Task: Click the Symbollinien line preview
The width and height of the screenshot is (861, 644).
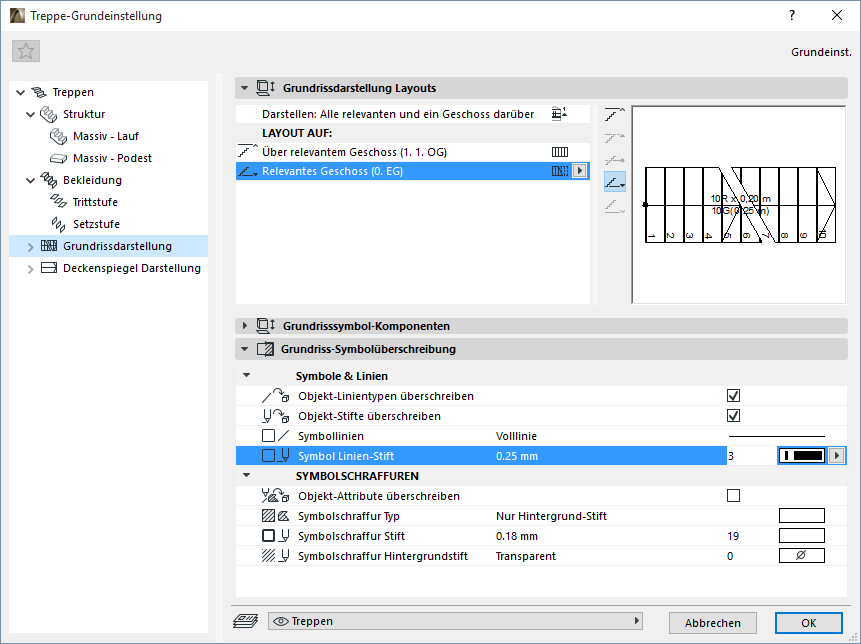Action: pos(776,436)
